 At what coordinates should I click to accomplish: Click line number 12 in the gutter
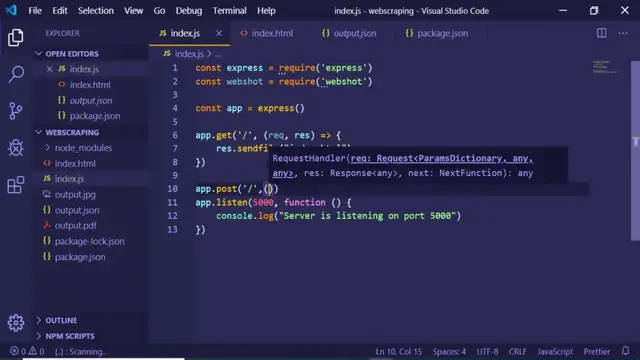pyautogui.click(x=173, y=216)
